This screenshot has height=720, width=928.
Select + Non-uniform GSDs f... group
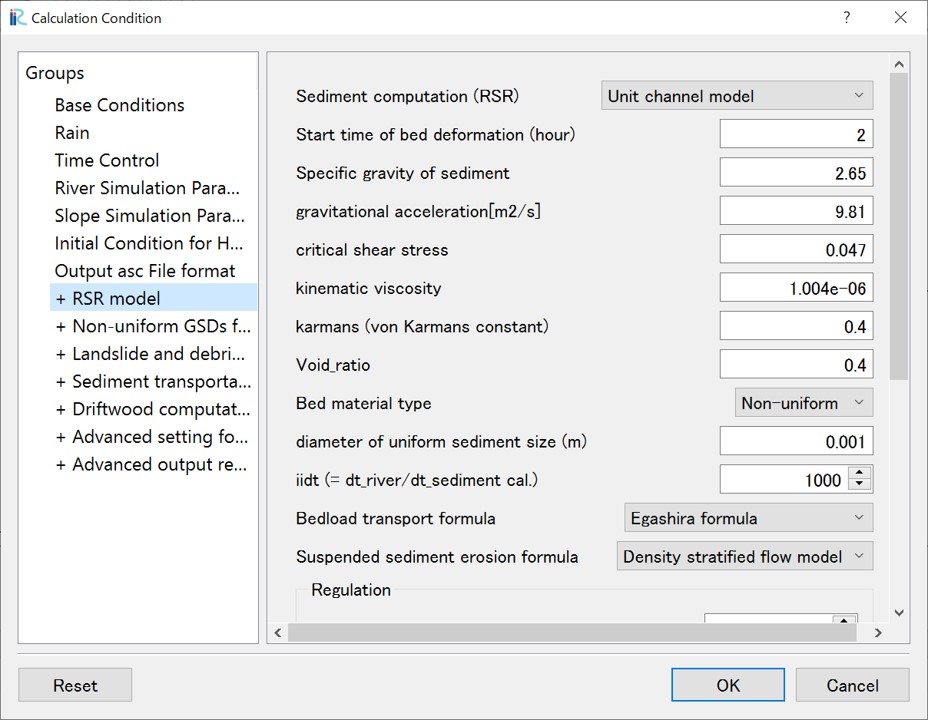point(153,326)
